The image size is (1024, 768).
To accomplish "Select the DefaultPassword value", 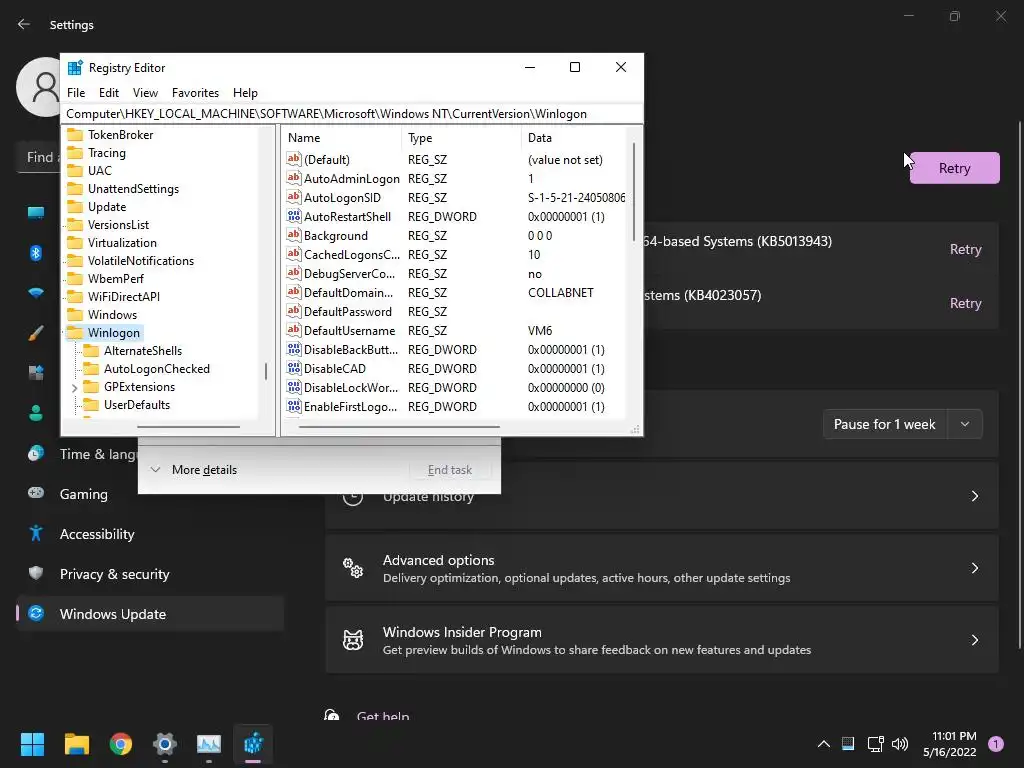I will click(x=347, y=312).
